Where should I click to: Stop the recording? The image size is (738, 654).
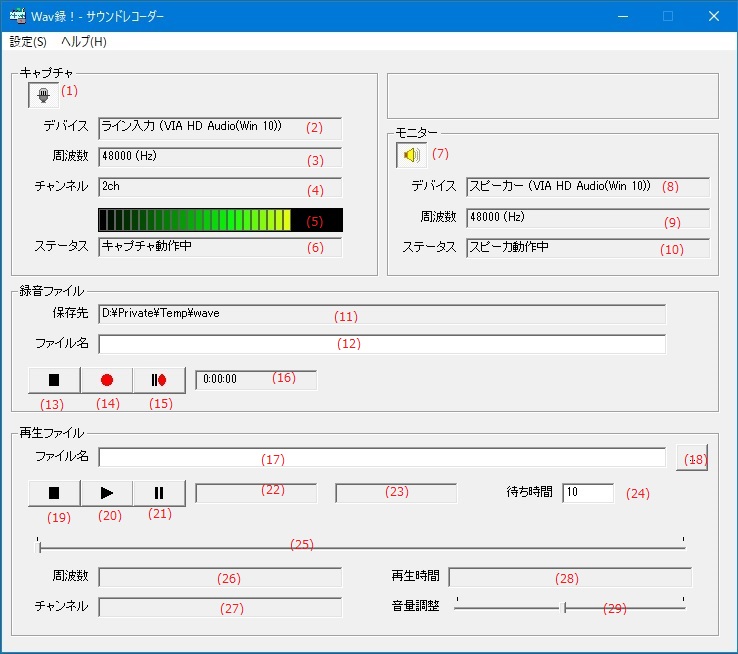54,380
